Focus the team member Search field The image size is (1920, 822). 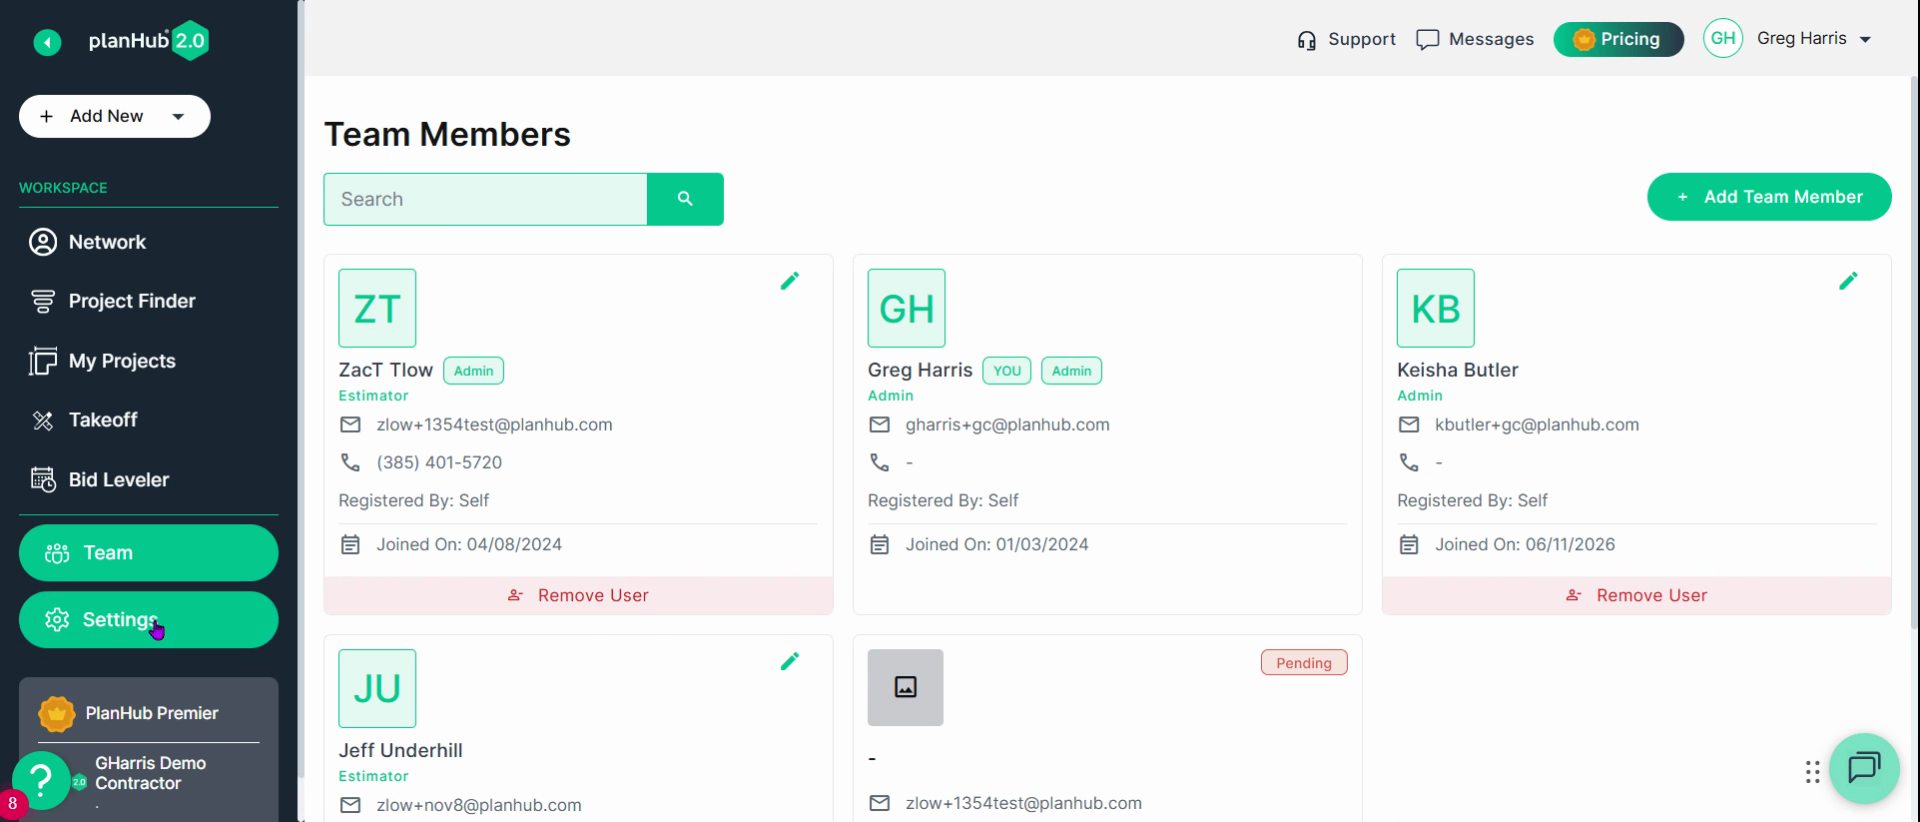click(x=485, y=199)
